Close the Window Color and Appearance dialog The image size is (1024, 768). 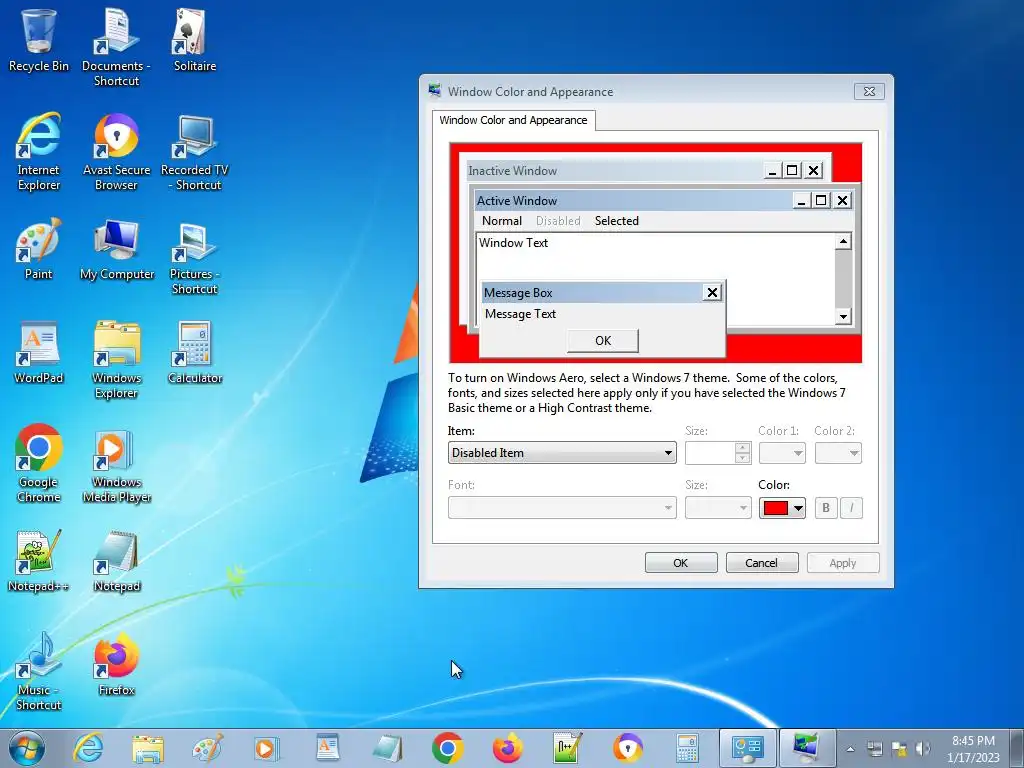869,91
